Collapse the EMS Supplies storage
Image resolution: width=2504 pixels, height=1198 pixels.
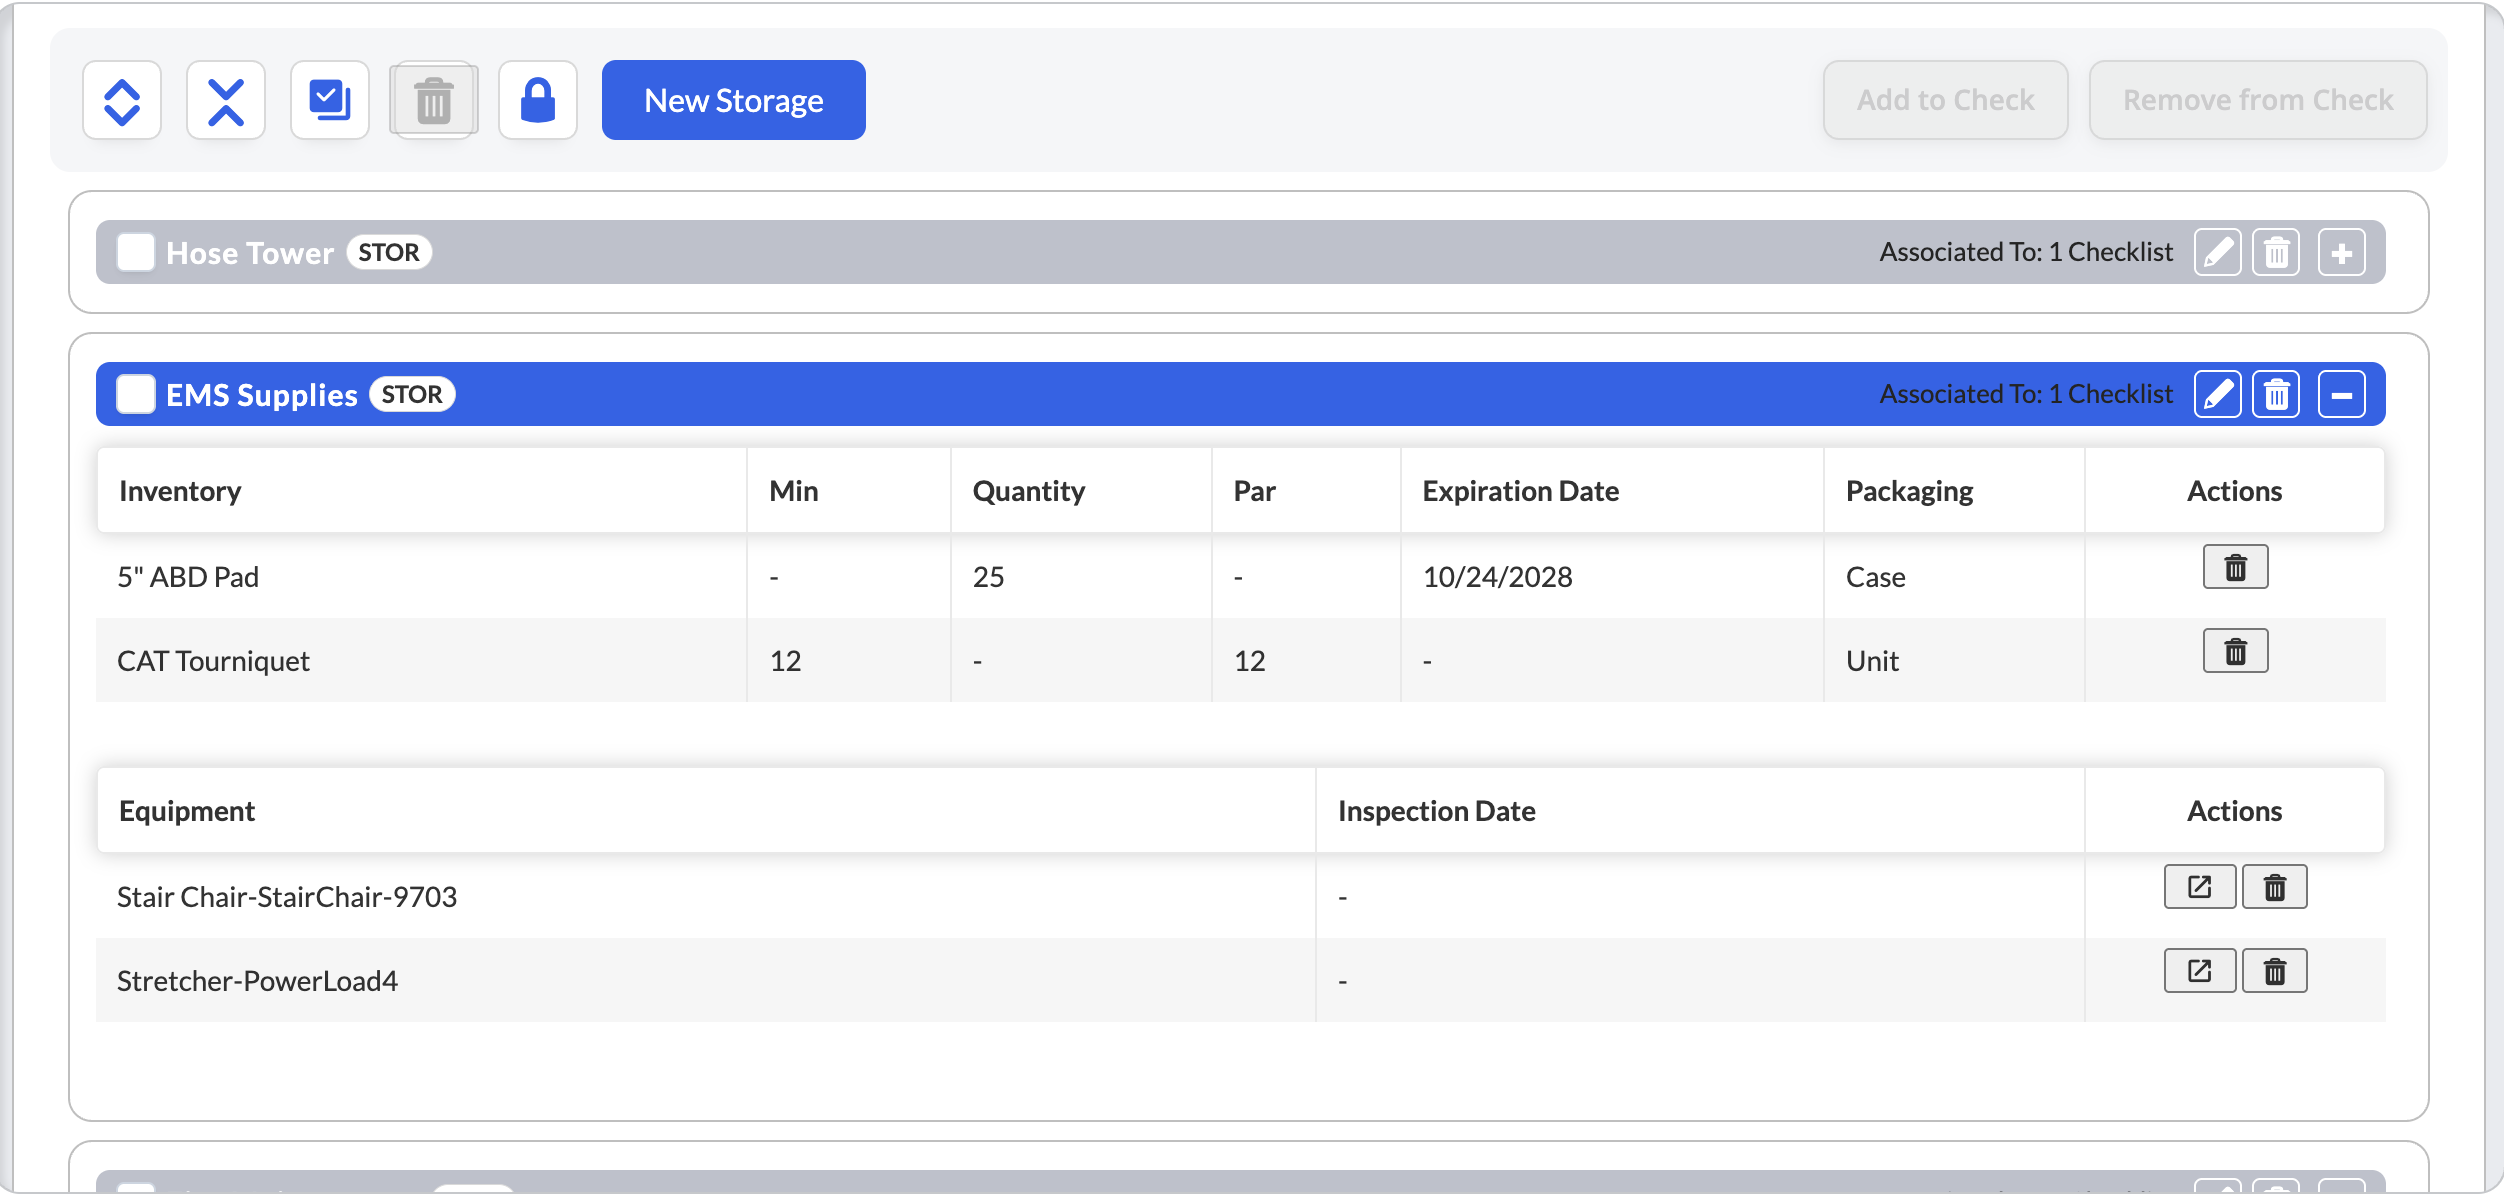(2341, 394)
